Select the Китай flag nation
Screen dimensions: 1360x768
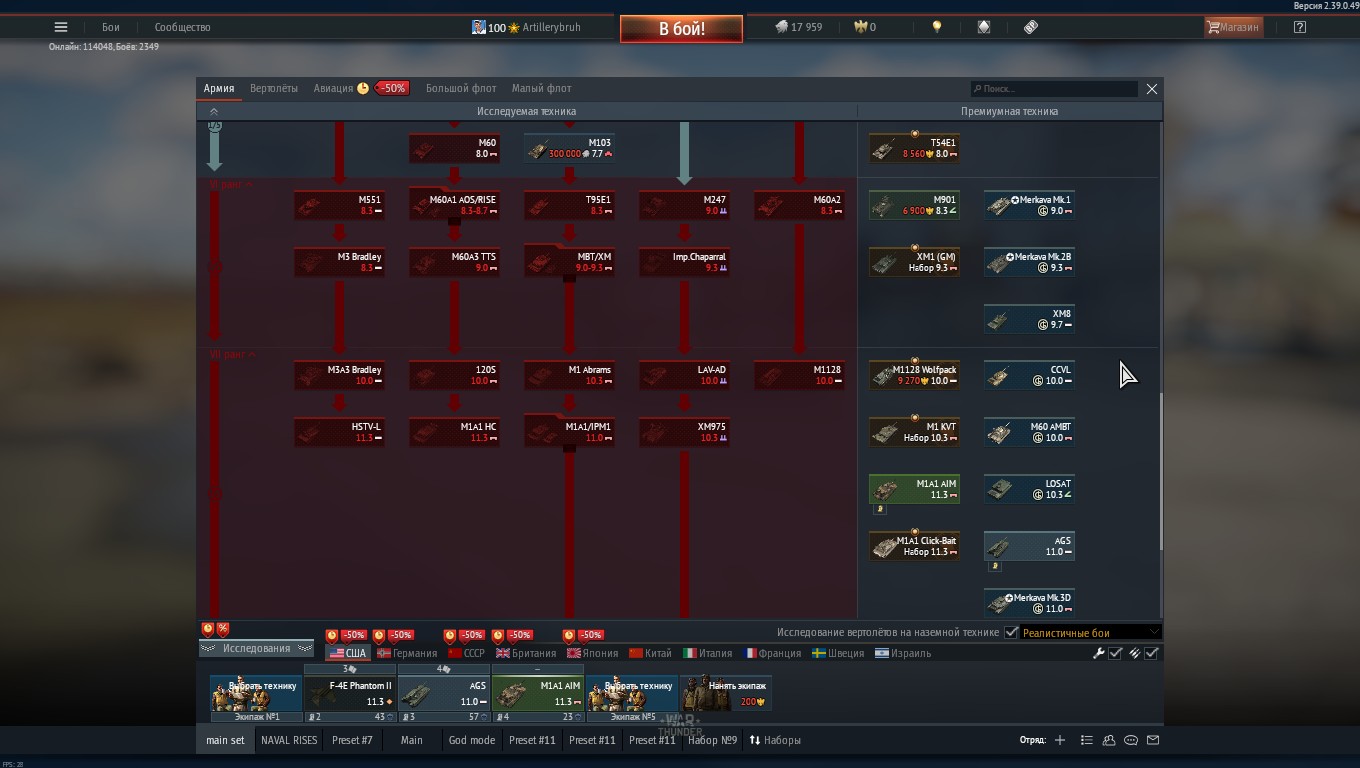[x=650, y=653]
